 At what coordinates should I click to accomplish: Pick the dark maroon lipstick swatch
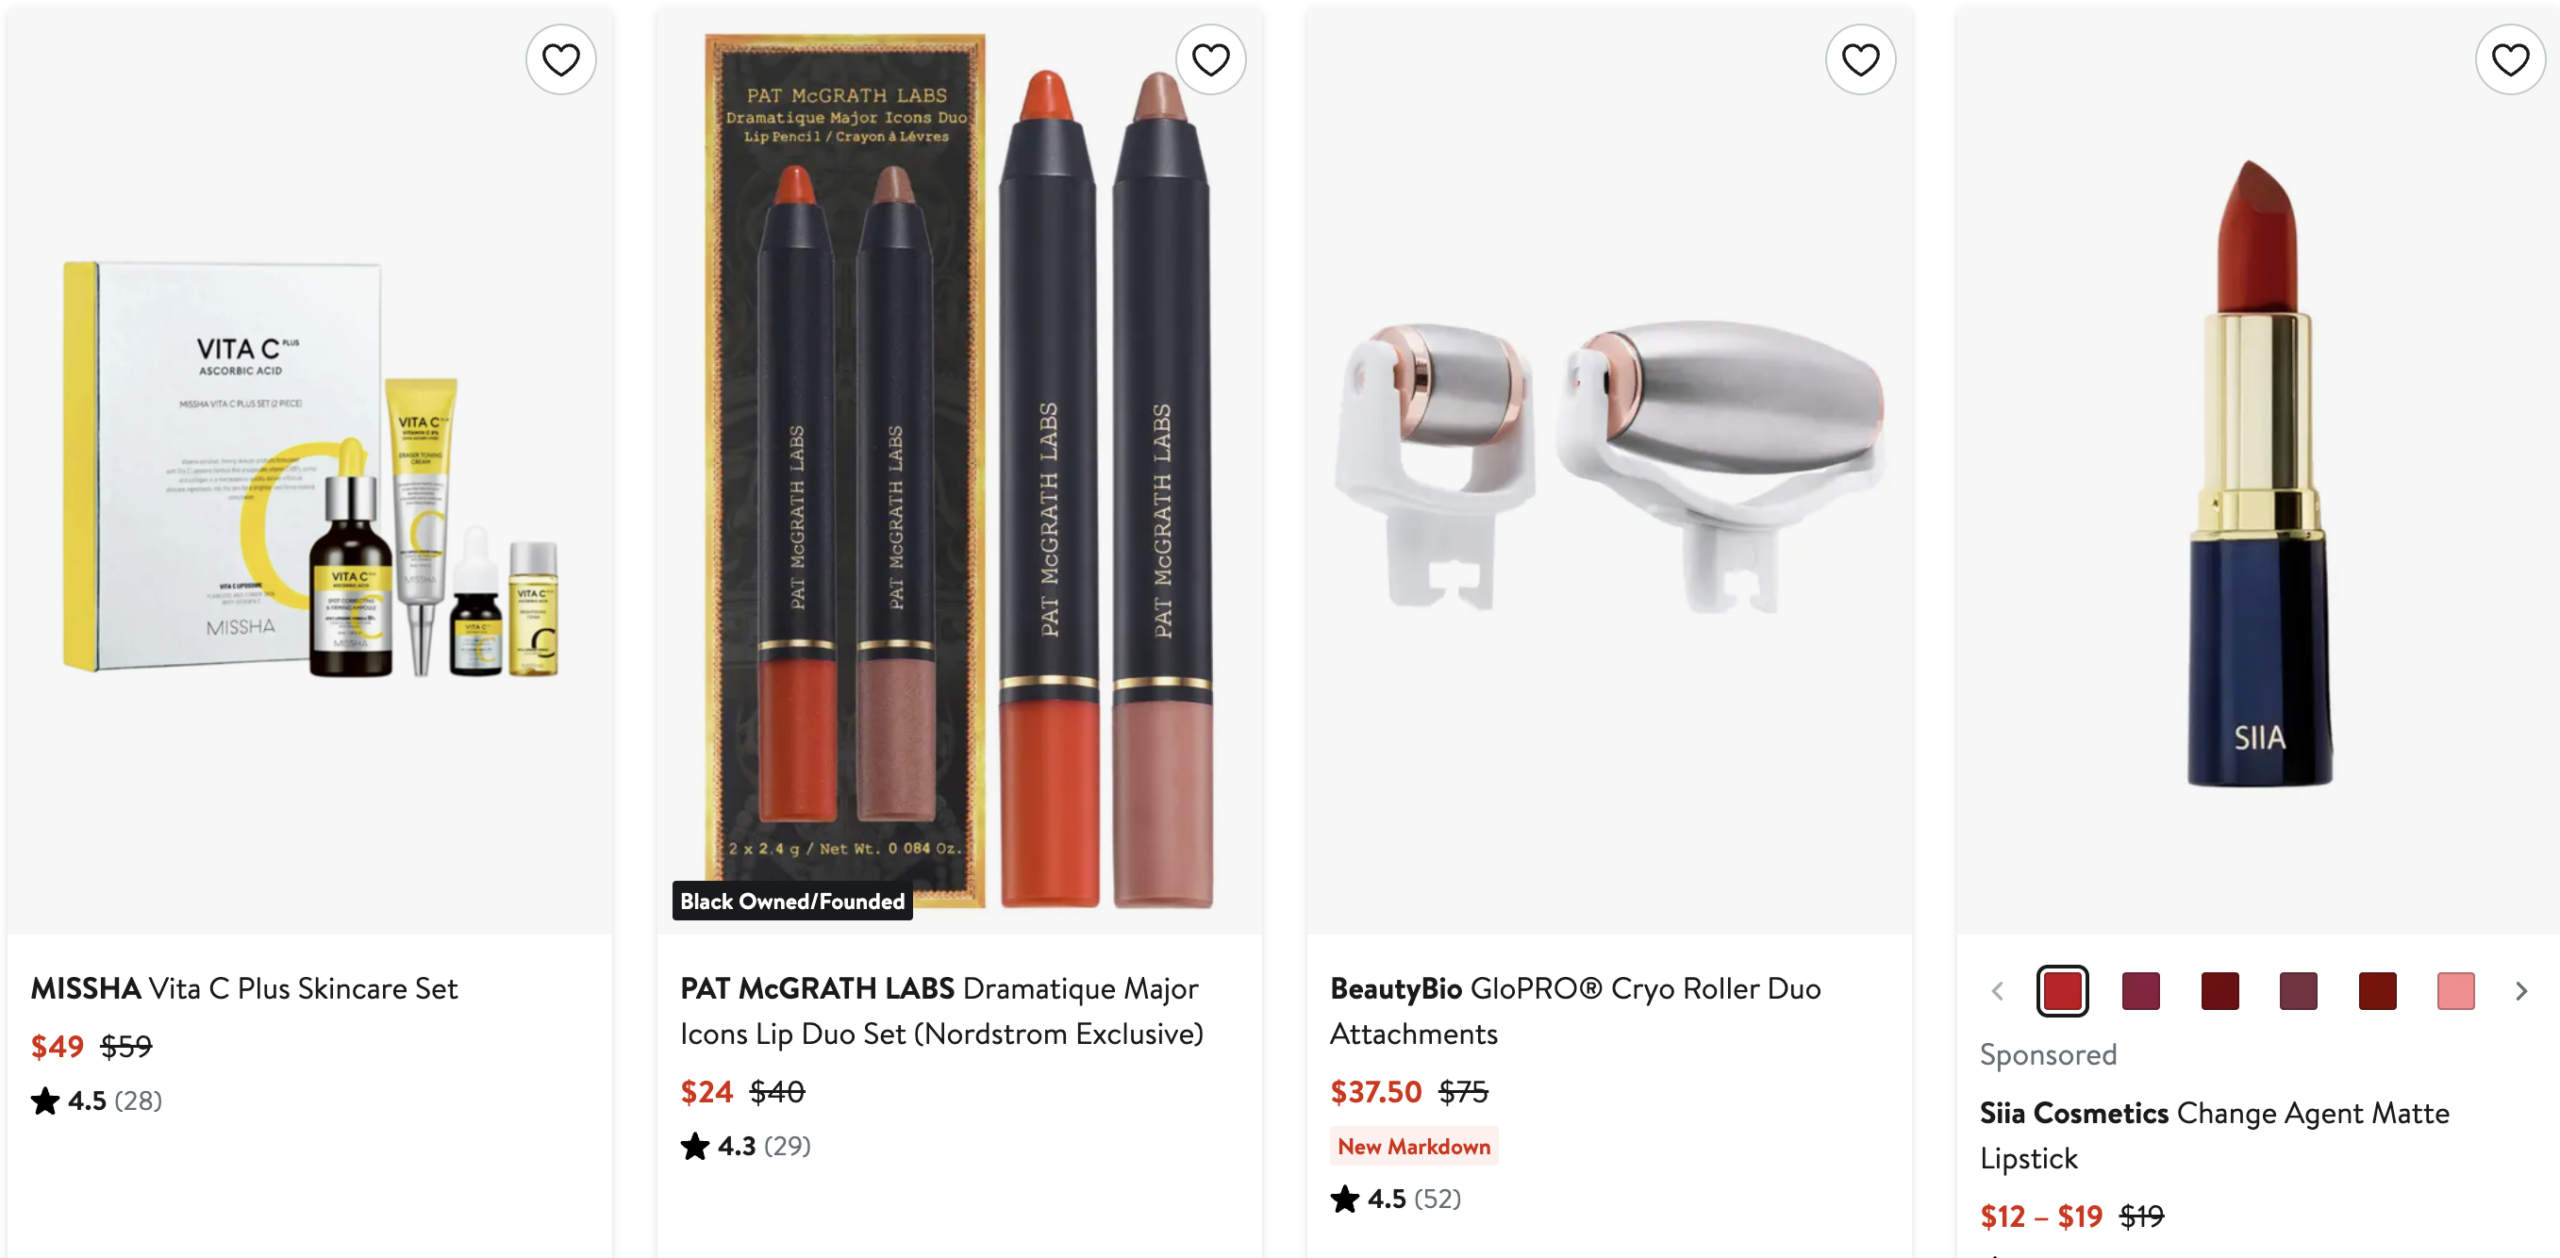[x=2220, y=991]
